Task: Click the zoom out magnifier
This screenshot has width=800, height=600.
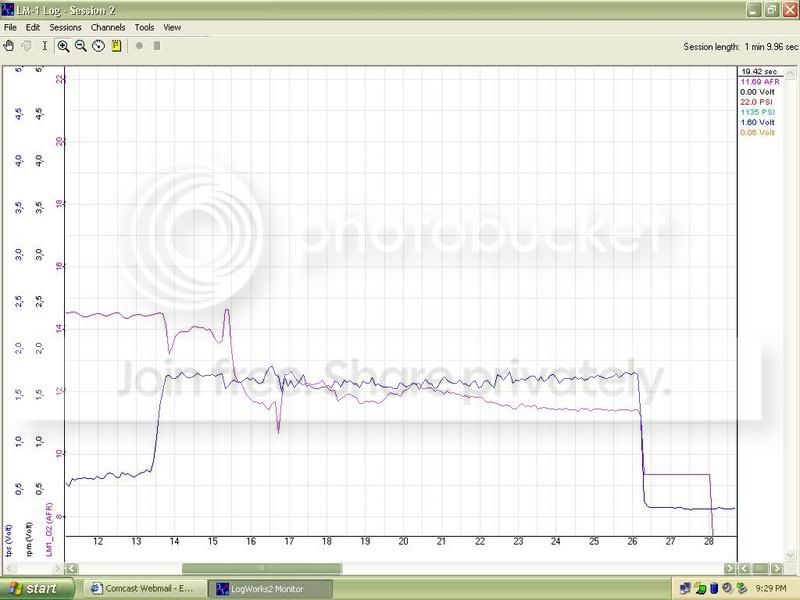Action: [81, 46]
